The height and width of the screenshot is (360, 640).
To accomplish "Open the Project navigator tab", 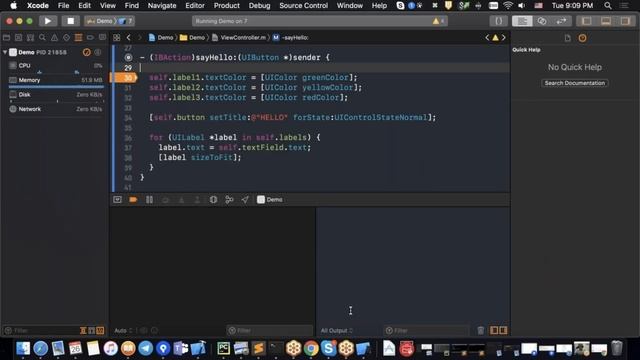I will pyautogui.click(x=6, y=38).
